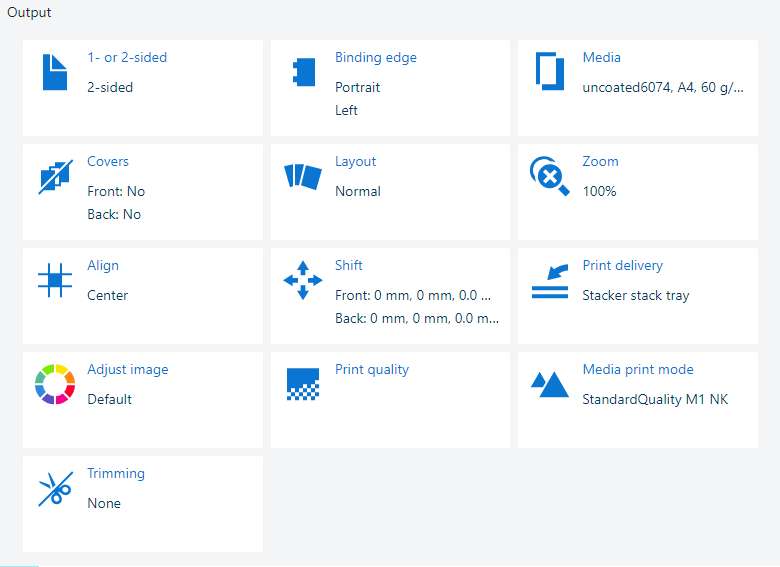The image size is (780, 567).
Task: Open the 1- or 2-sided setting
Action: coord(127,58)
